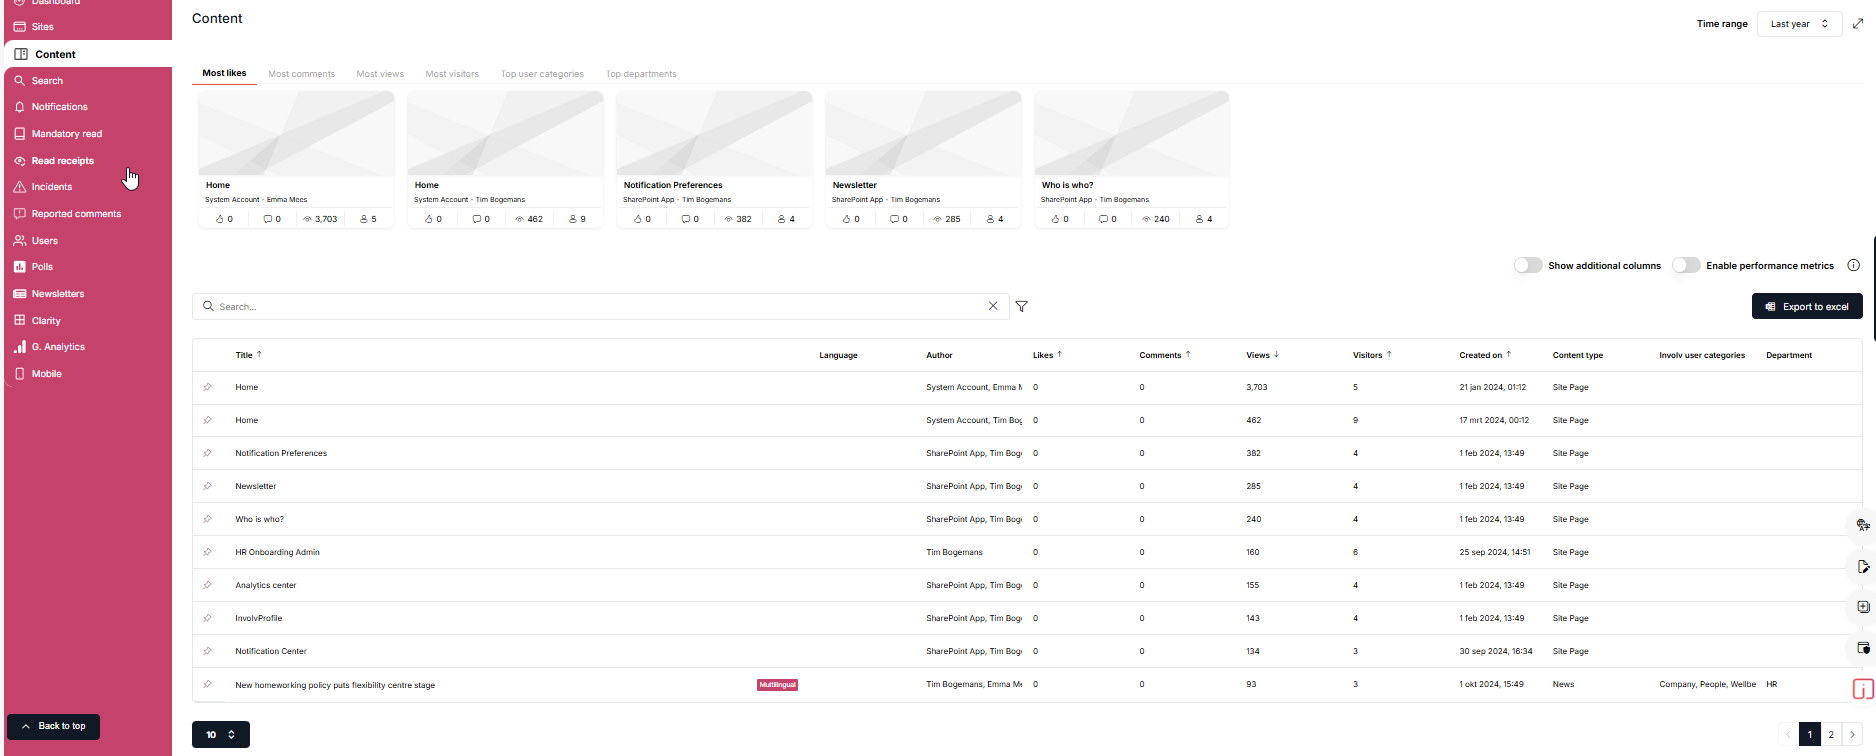Click the Content type column header
Image resolution: width=1876 pixels, height=756 pixels.
click(x=1577, y=356)
